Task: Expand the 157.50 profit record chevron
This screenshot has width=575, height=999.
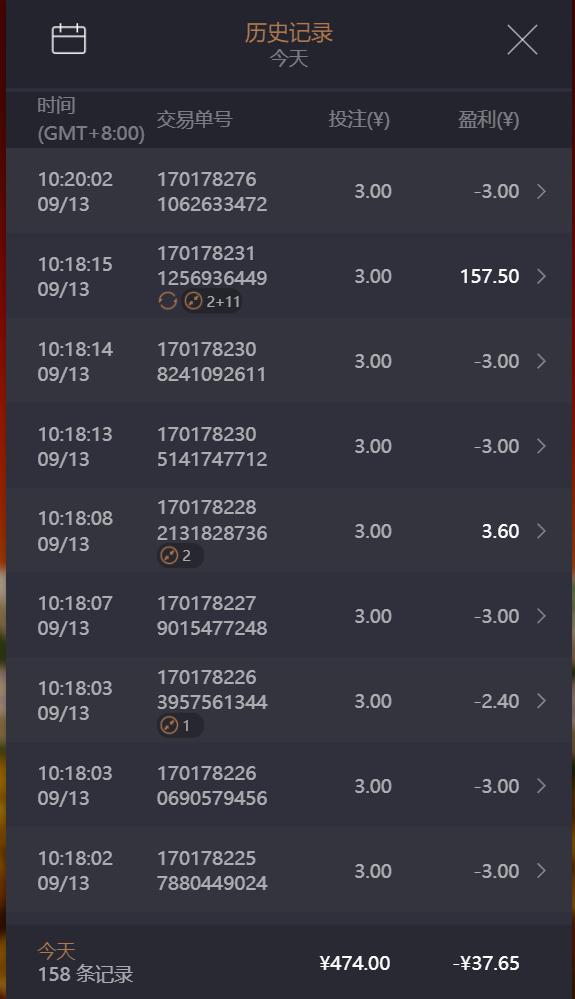Action: [x=541, y=276]
